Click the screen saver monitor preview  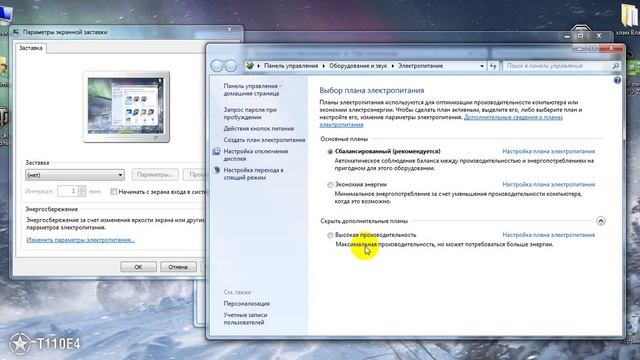click(126, 107)
